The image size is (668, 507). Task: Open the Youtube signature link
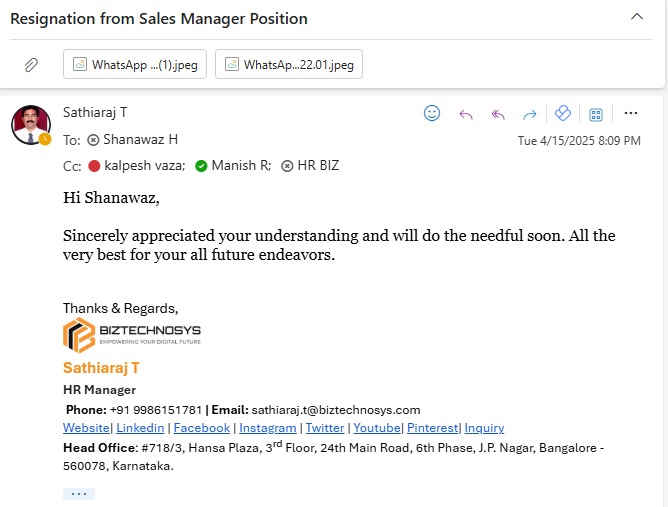pos(374,427)
